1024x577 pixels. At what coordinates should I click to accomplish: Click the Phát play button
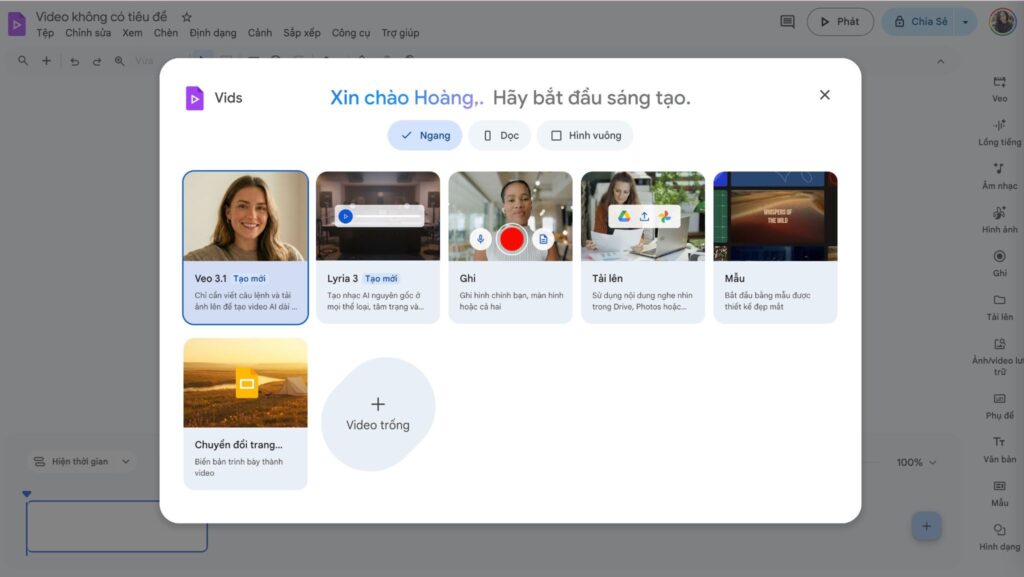[x=840, y=22]
